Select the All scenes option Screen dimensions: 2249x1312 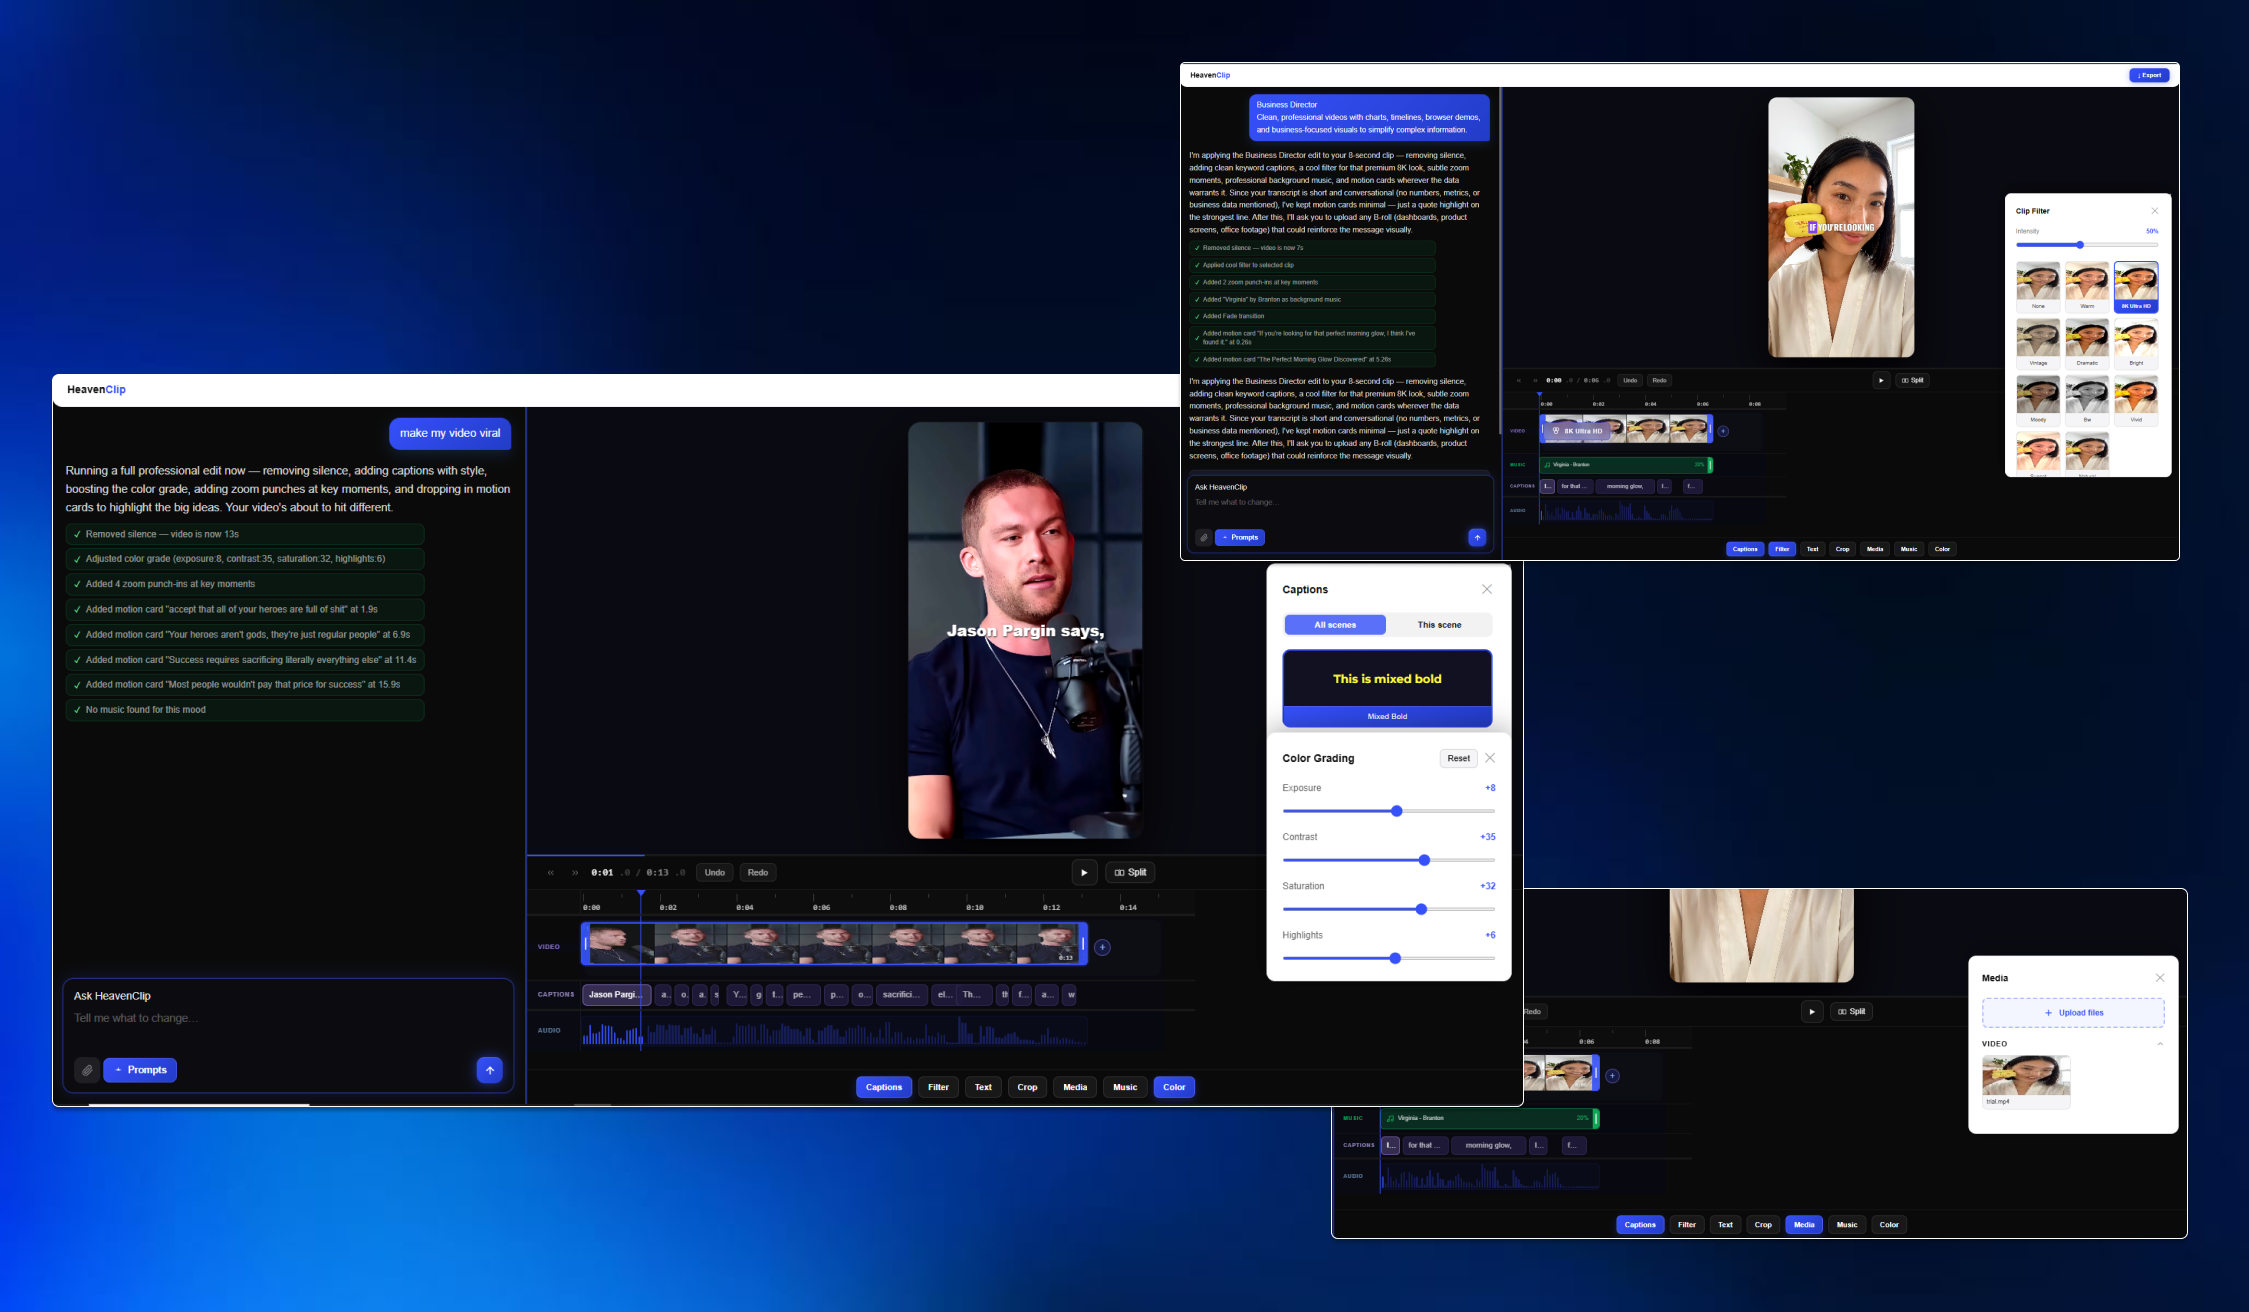[1335, 625]
